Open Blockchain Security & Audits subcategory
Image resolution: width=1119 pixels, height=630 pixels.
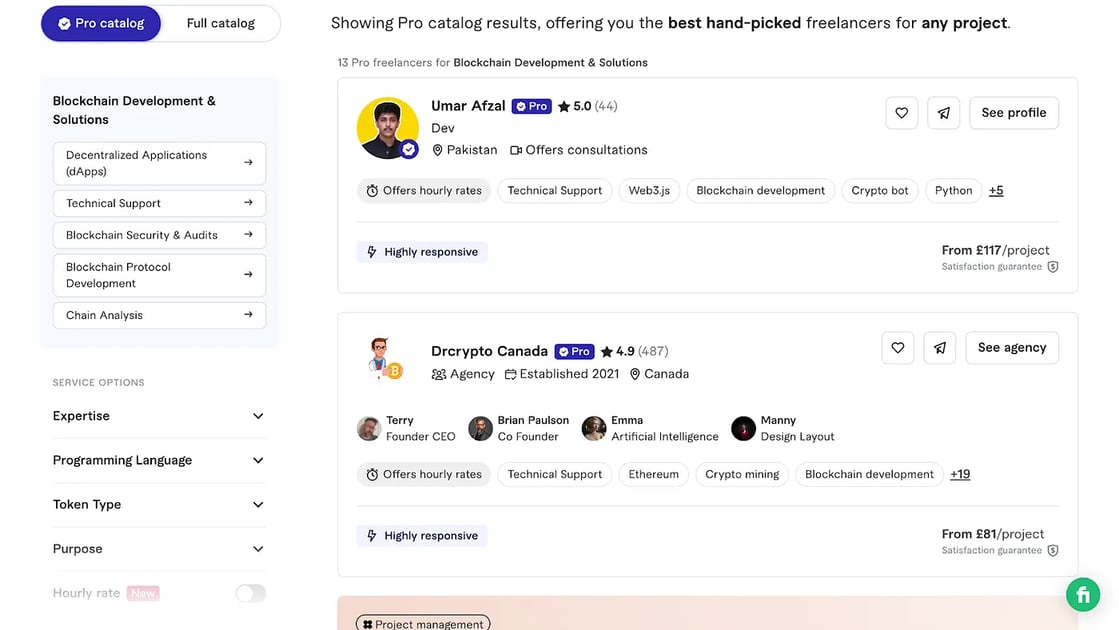pos(159,235)
